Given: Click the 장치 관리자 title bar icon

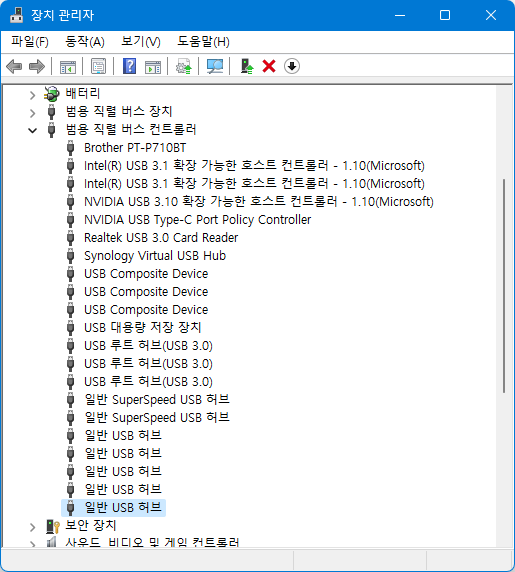Looking at the screenshot, I should 16,15.
